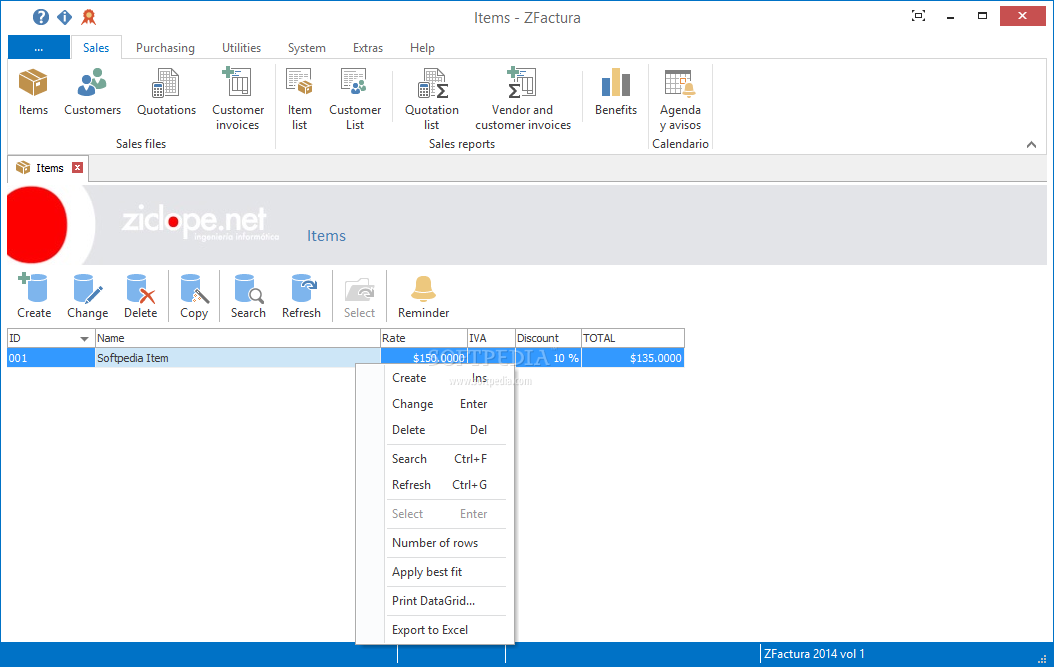Click the $135.0000 total cell
This screenshot has width=1054, height=667.
[x=633, y=358]
